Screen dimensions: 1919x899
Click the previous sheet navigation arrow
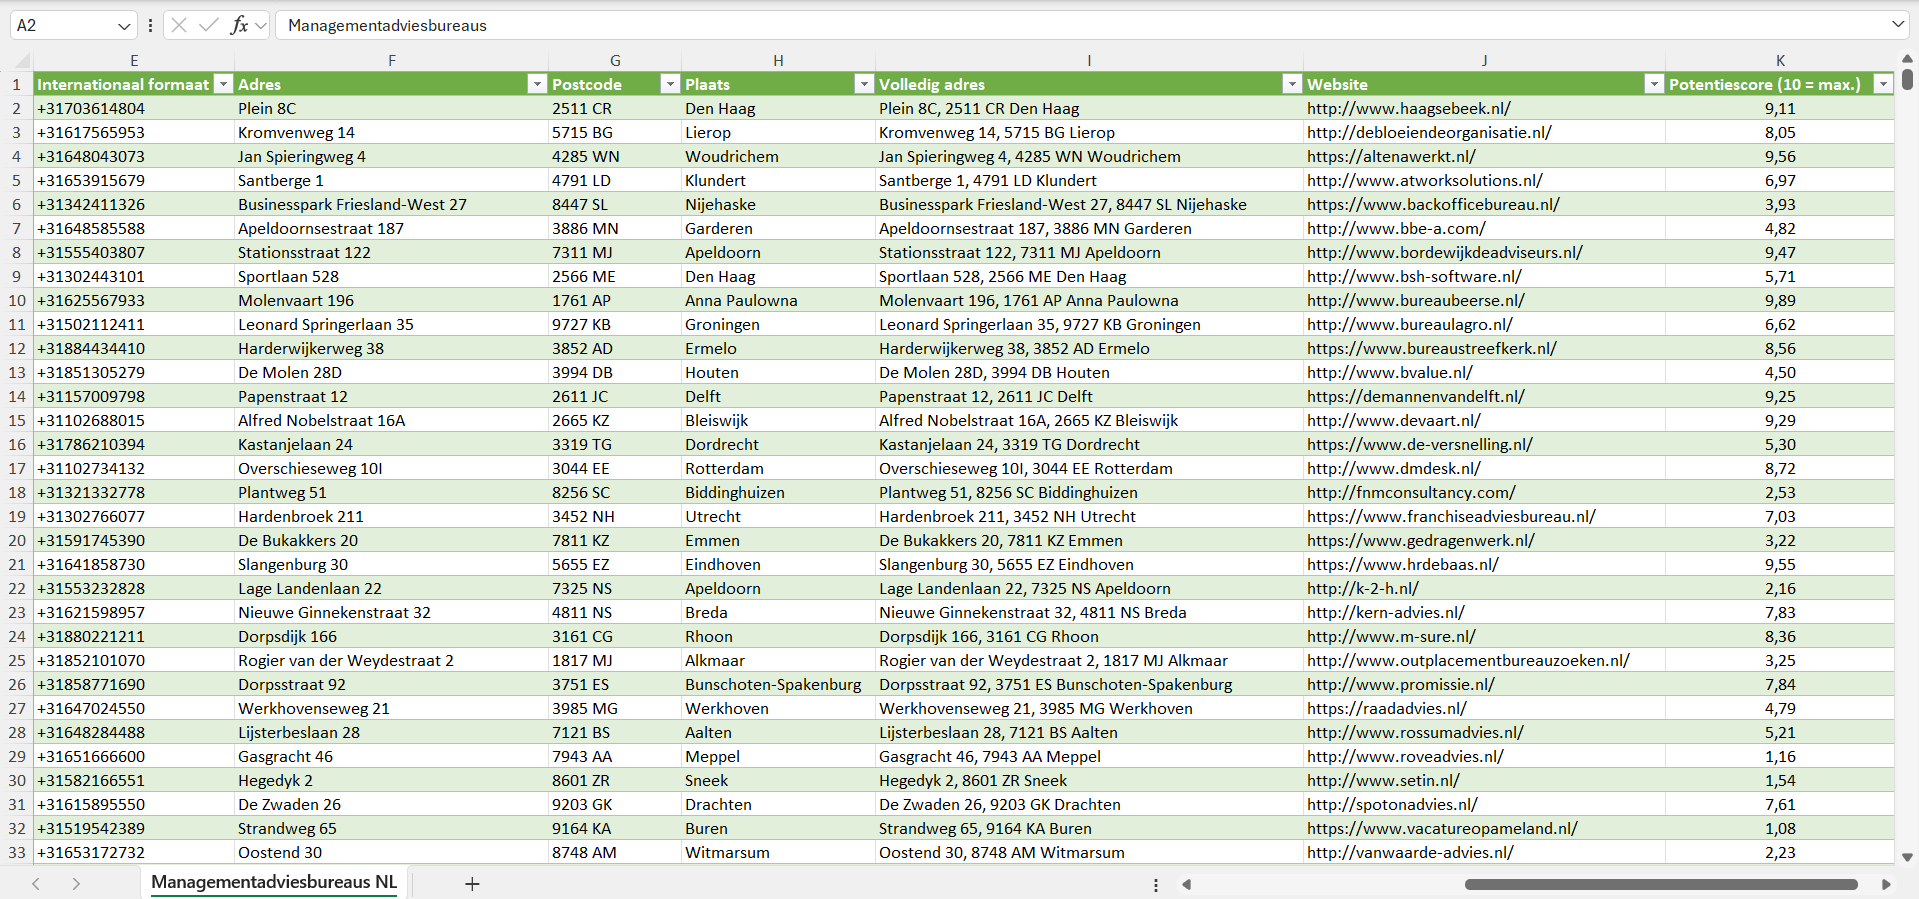click(36, 884)
